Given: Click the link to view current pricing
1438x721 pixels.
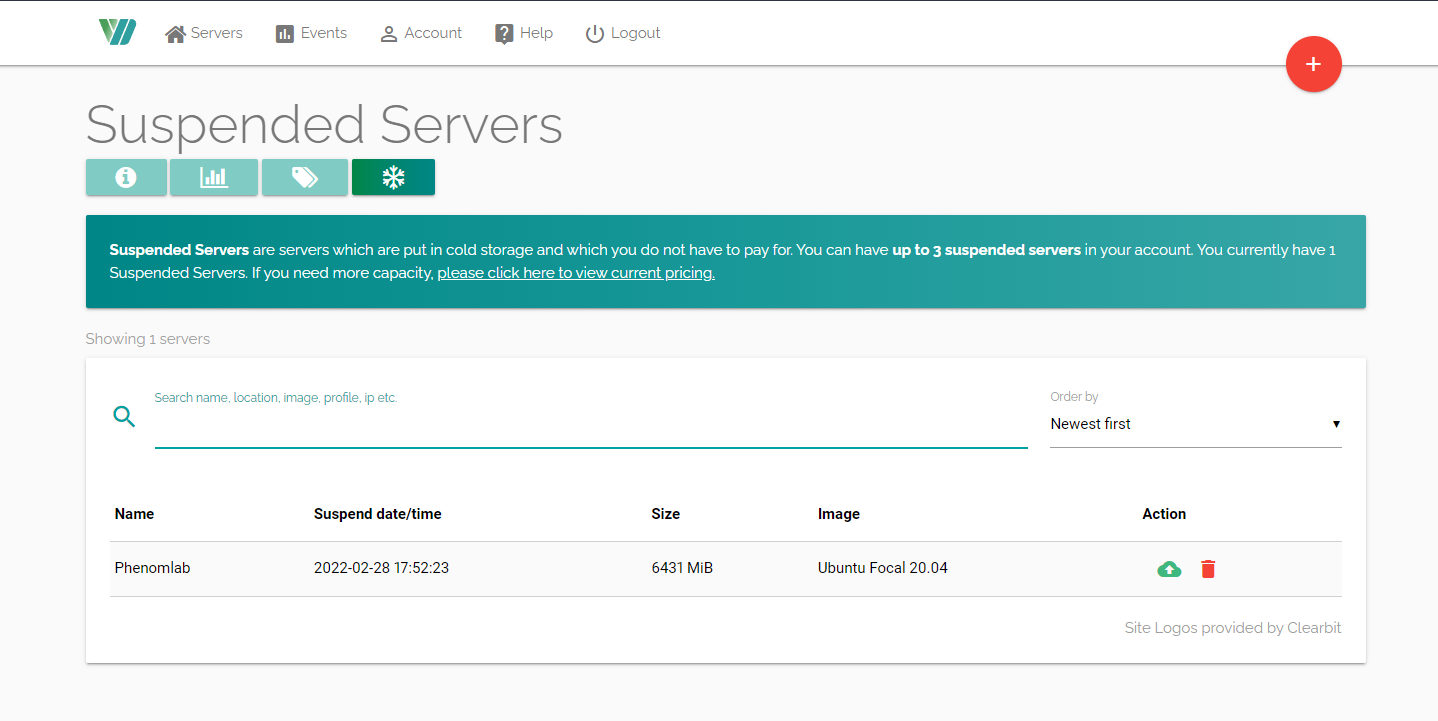Looking at the screenshot, I should pos(575,273).
